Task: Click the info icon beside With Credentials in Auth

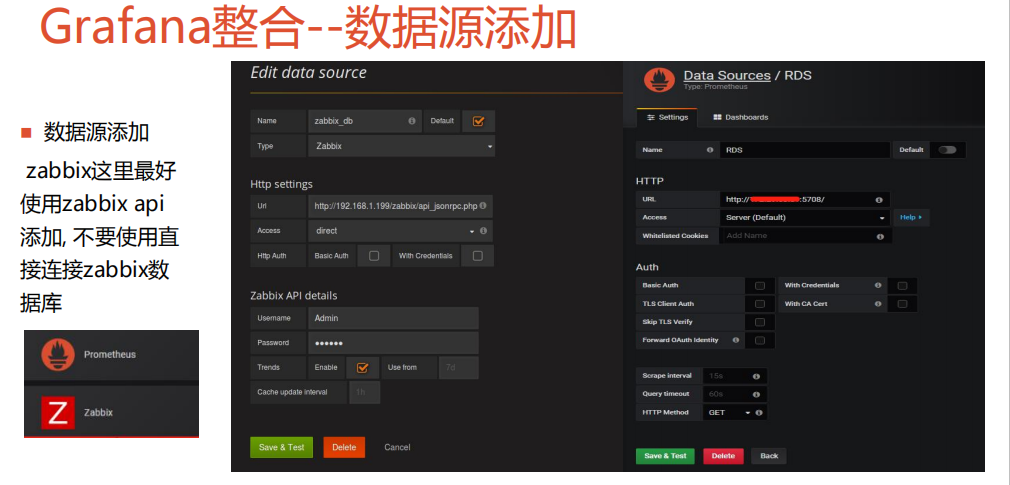Action: click(878, 285)
